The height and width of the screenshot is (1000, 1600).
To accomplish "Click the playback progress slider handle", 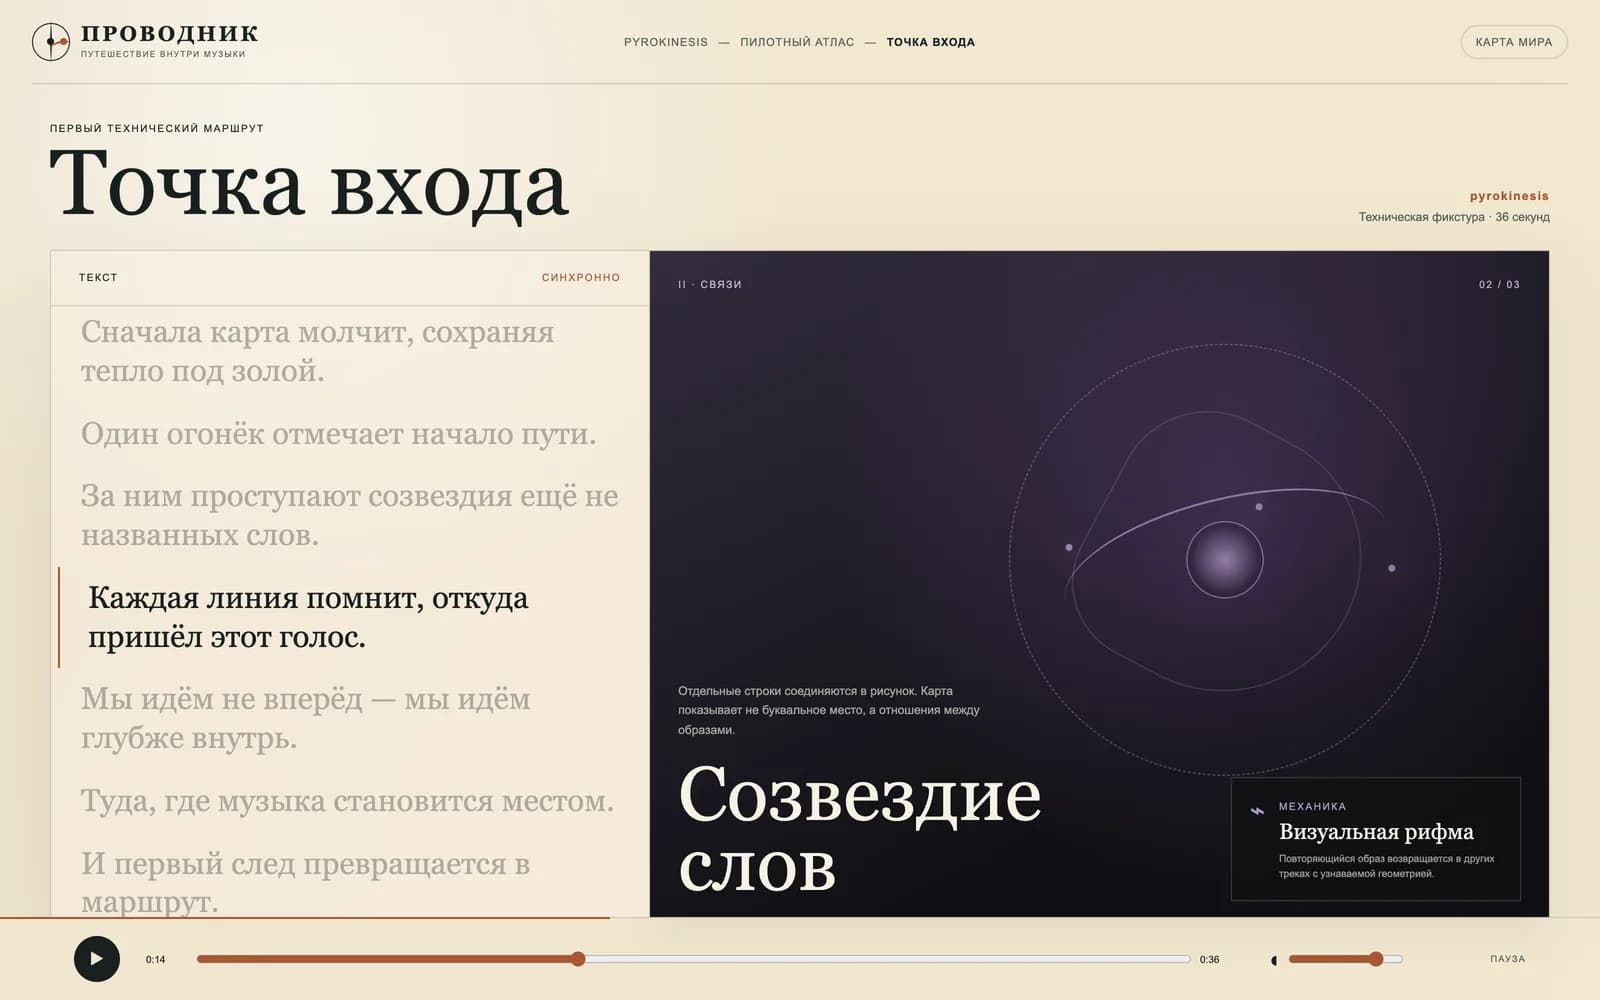I will 578,959.
